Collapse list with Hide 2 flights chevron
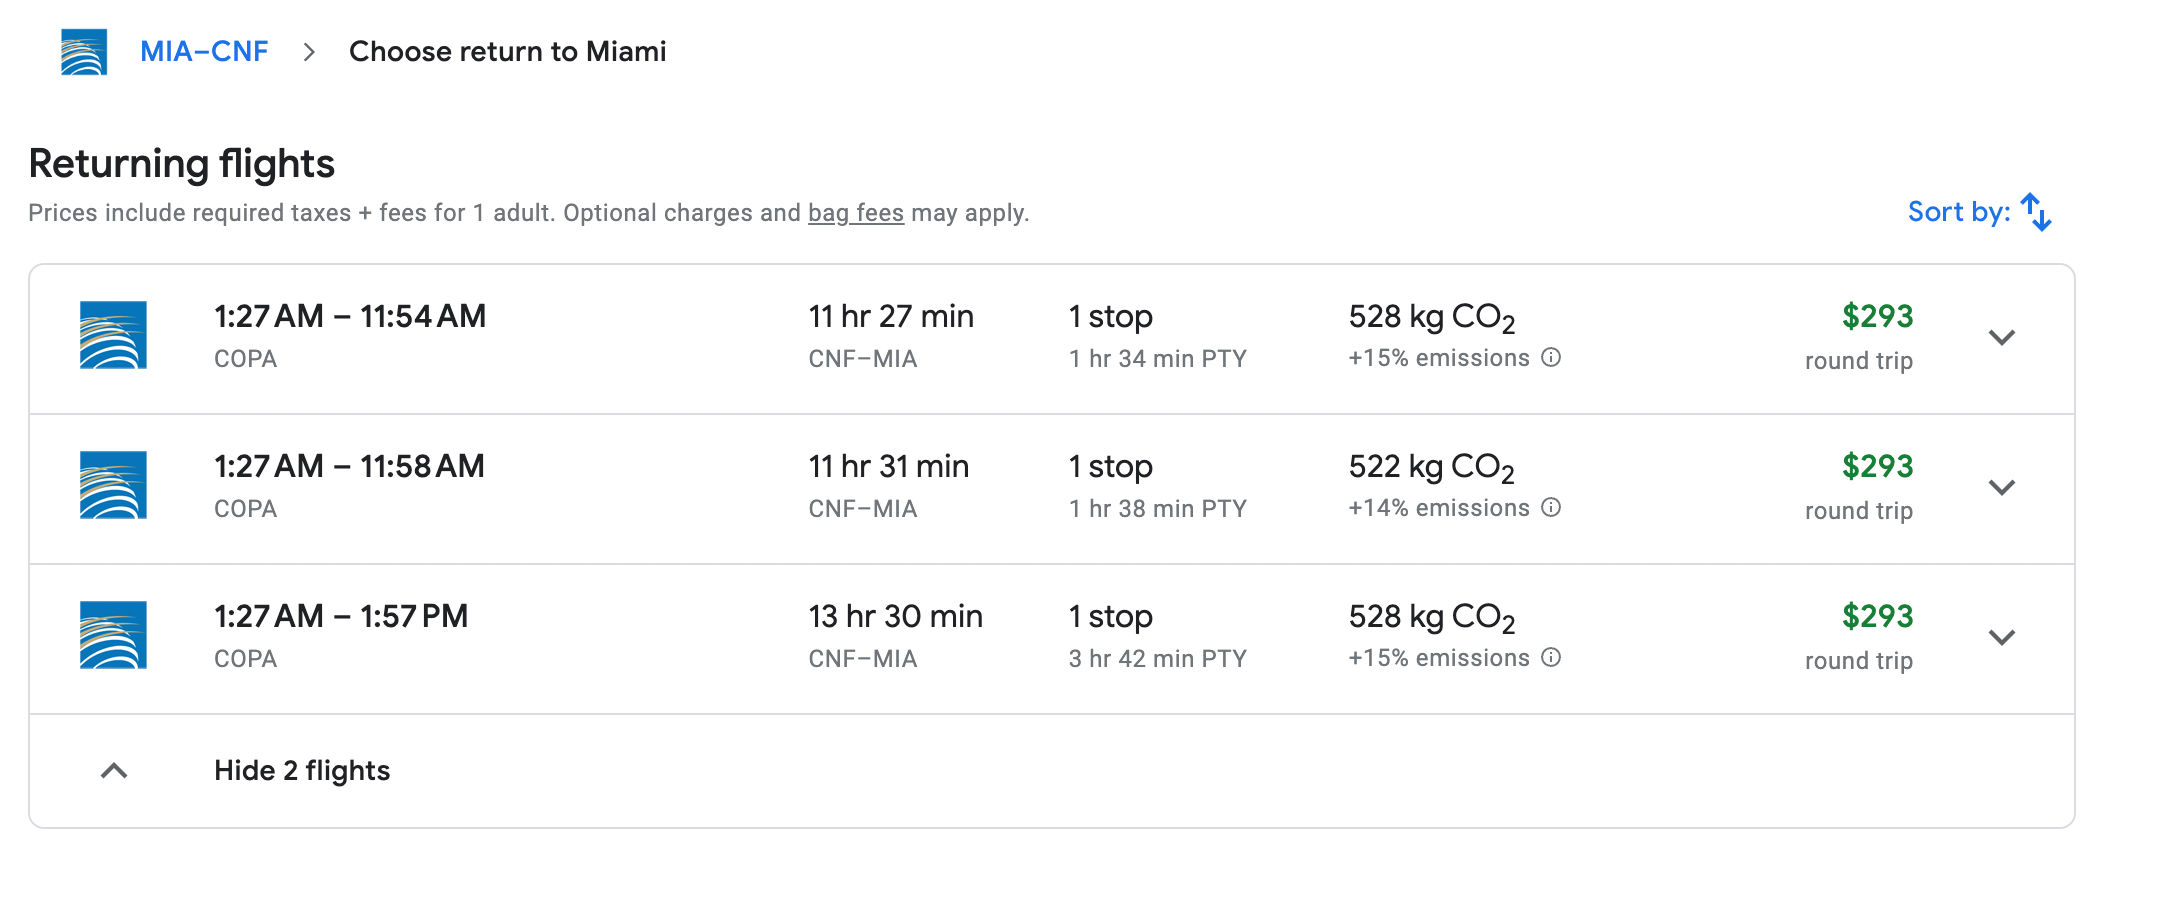 114,771
